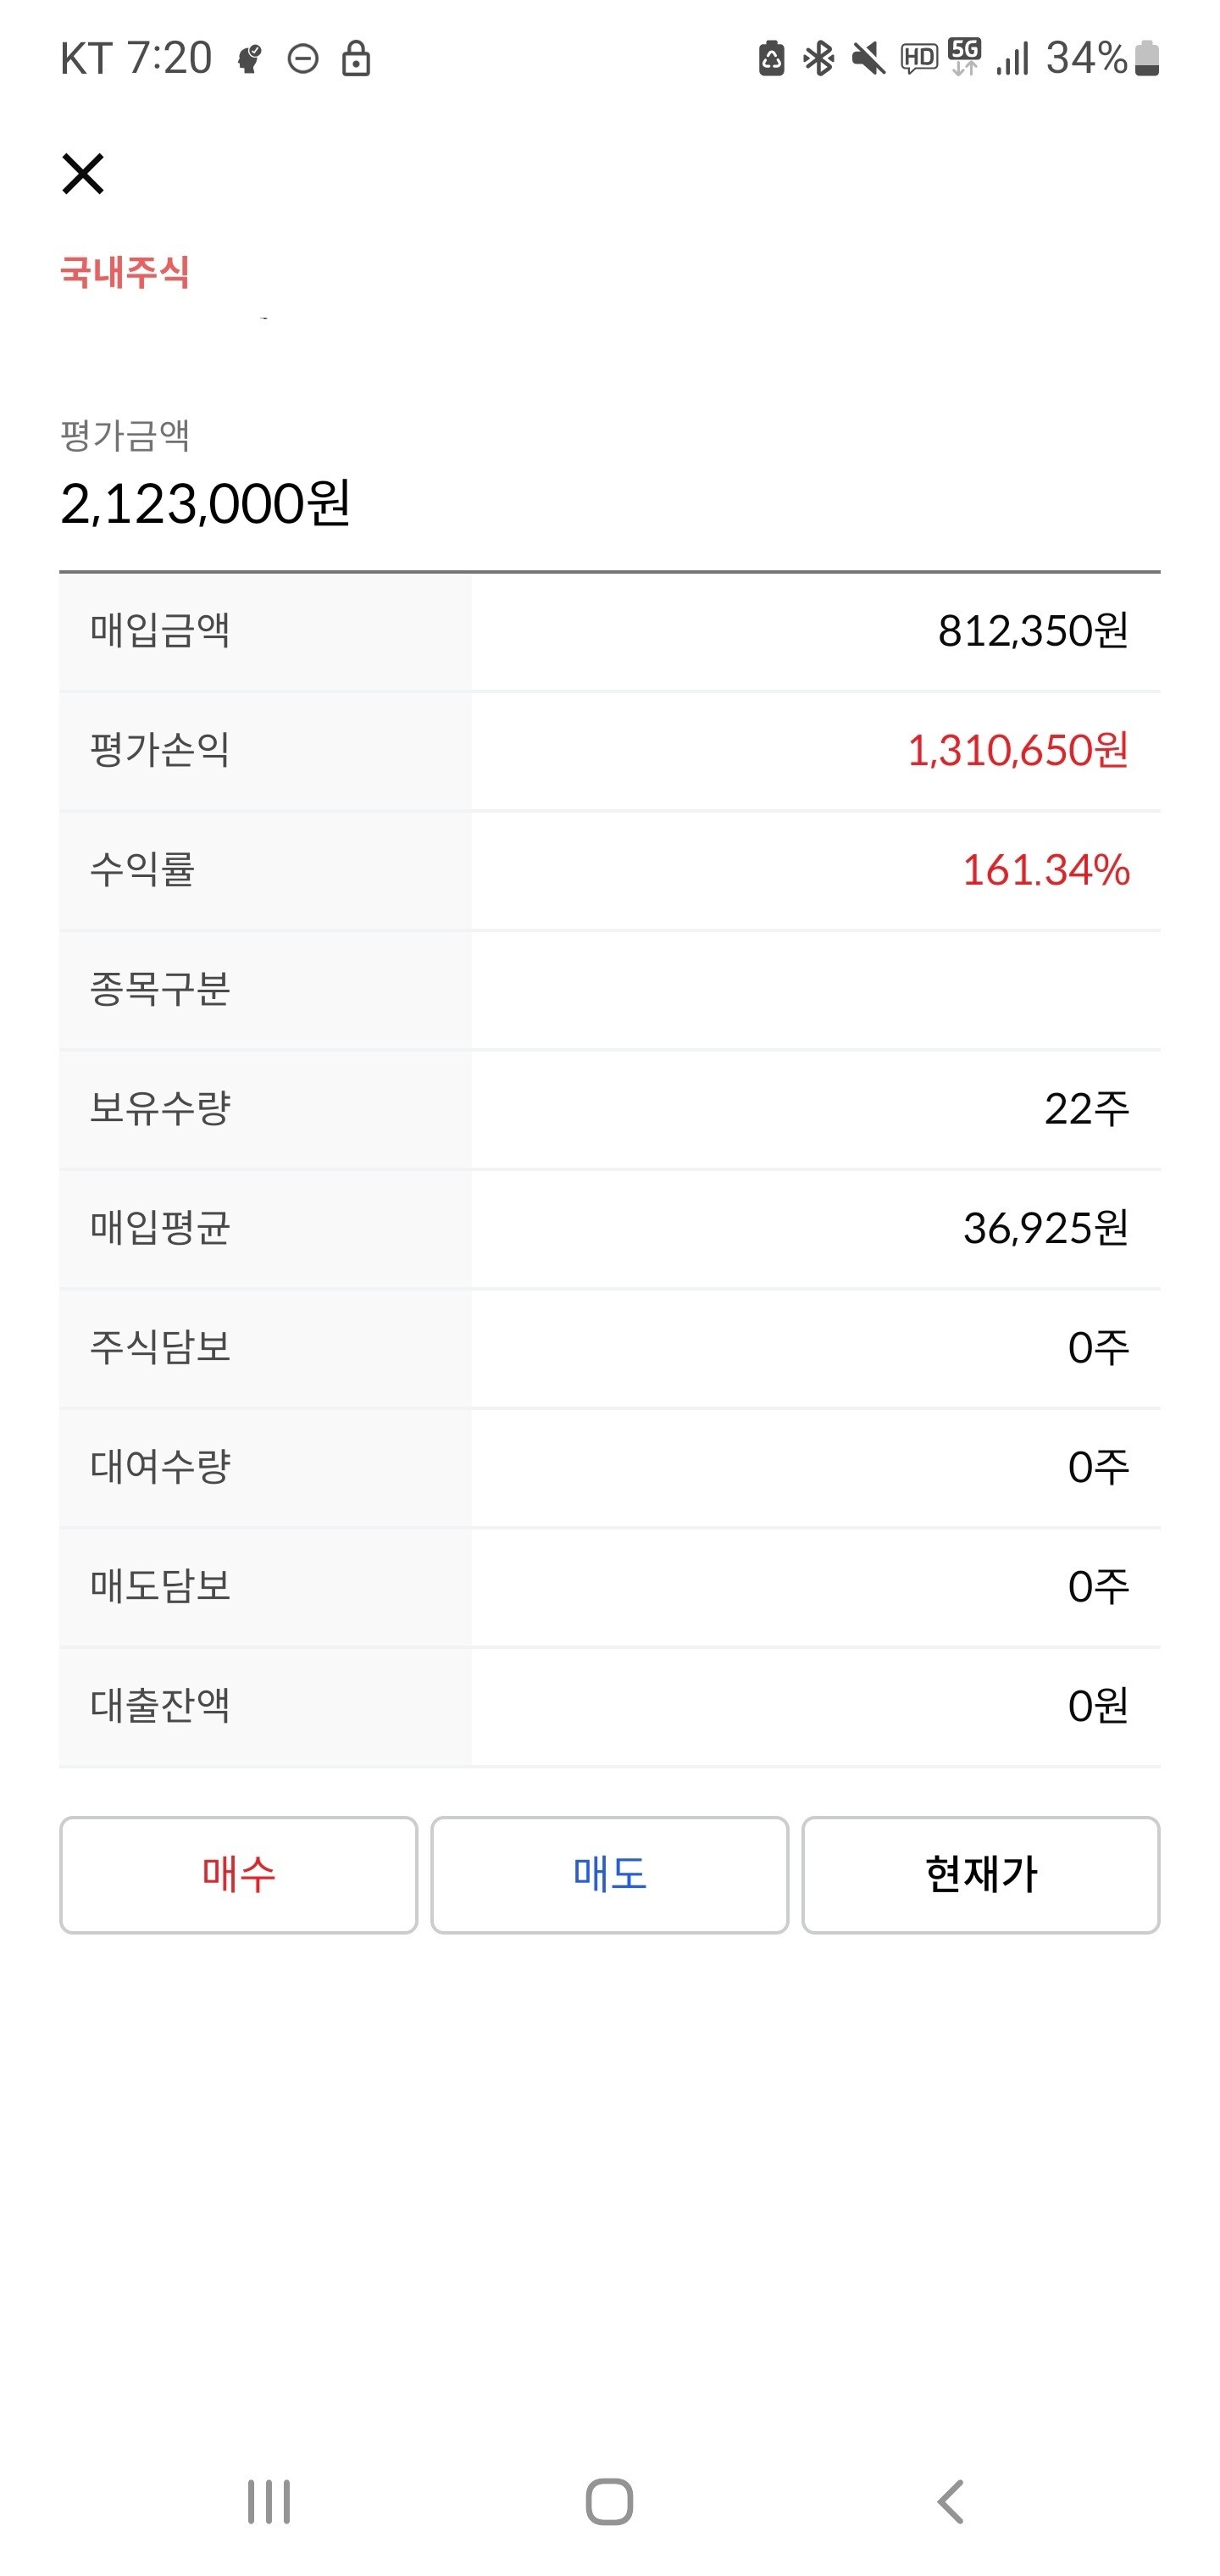Viewport: 1220px width, 2576px height.
Task: Tap the lock icon in status bar
Action: click(x=356, y=59)
